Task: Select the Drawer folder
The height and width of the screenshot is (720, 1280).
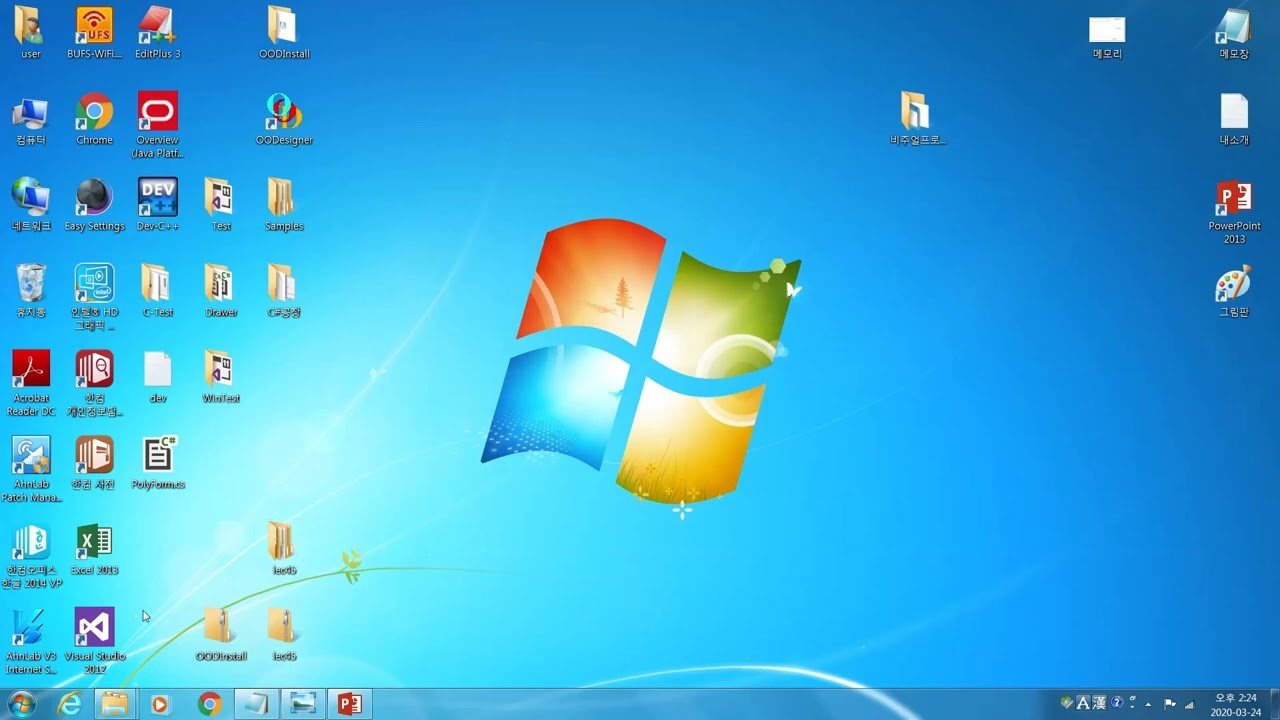Action: tap(221, 292)
